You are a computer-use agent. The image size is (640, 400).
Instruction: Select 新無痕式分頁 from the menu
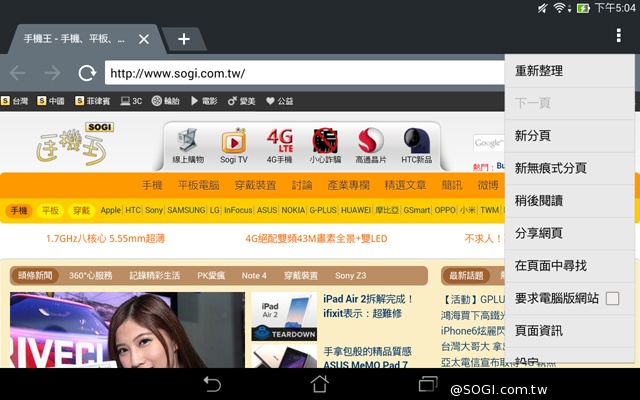(569, 168)
